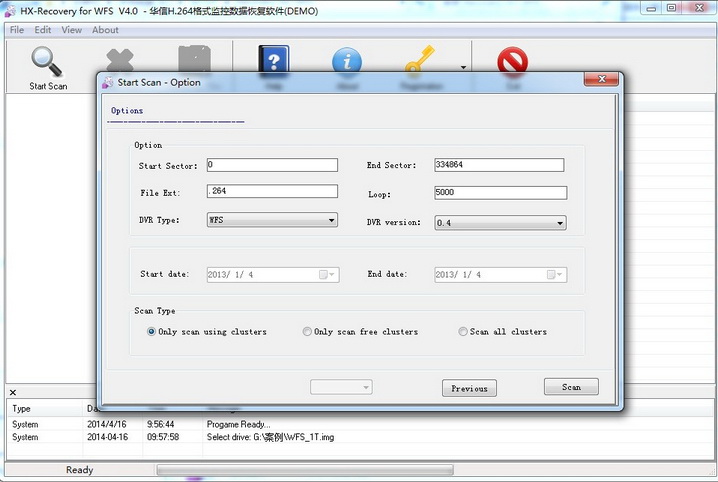Click the HX-Recovery app icon in title bar
Screen dimensions: 718x482
(x=10, y=11)
